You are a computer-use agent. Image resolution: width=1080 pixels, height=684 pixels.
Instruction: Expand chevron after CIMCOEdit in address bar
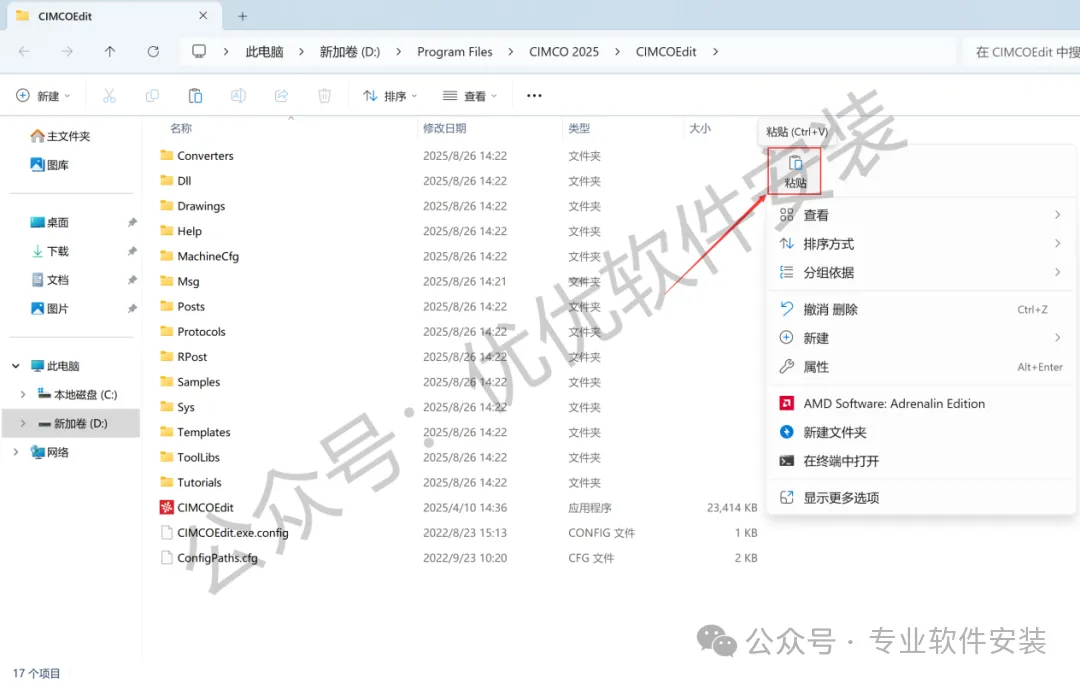tap(715, 52)
